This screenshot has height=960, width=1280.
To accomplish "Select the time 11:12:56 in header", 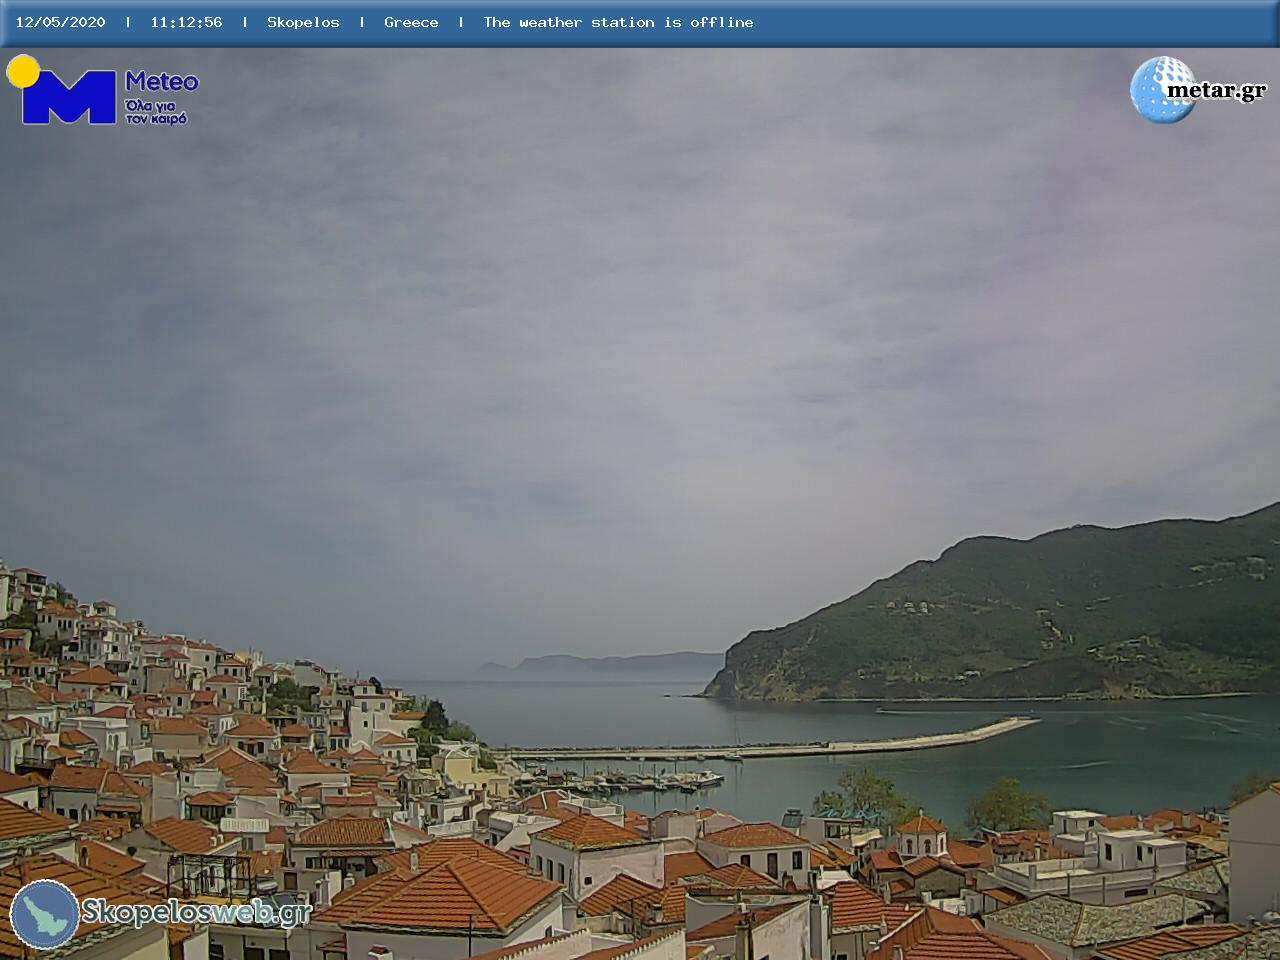I will coord(186,22).
